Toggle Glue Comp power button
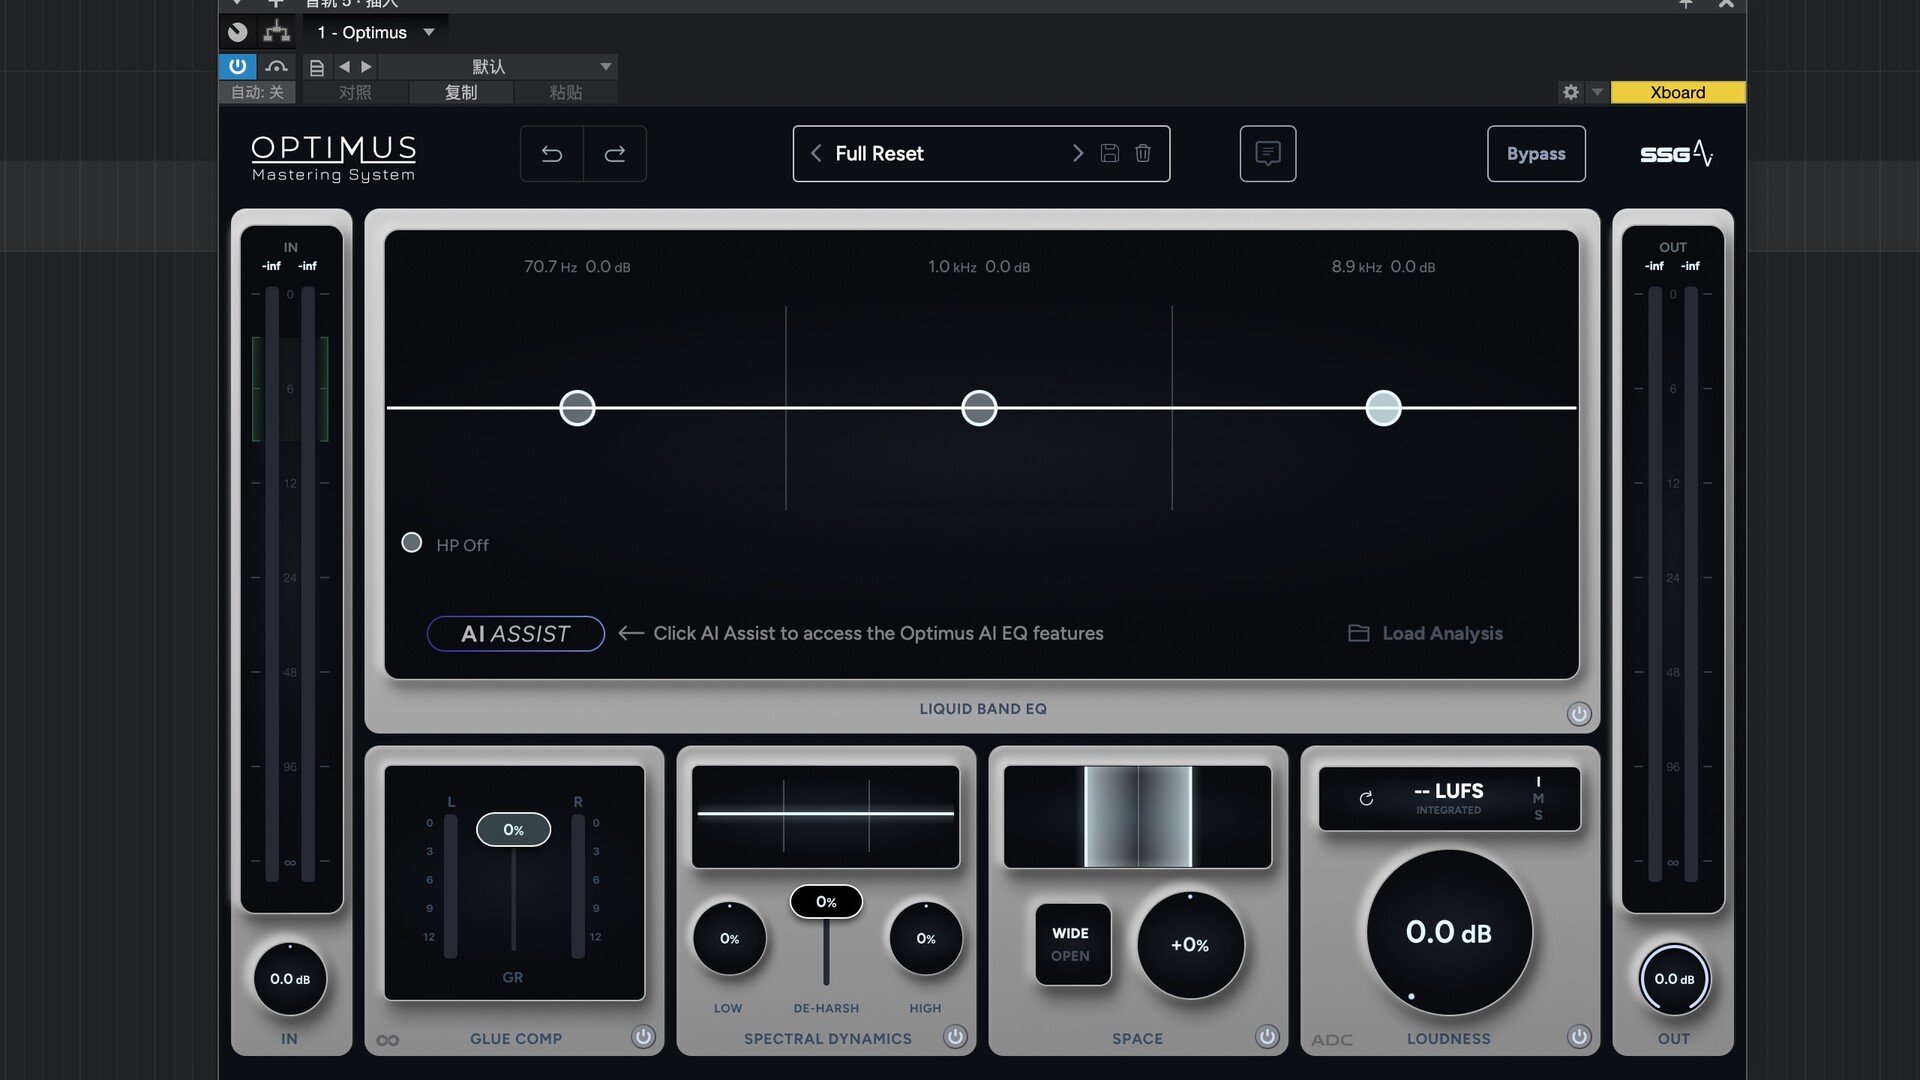This screenshot has width=1920, height=1080. click(644, 1037)
